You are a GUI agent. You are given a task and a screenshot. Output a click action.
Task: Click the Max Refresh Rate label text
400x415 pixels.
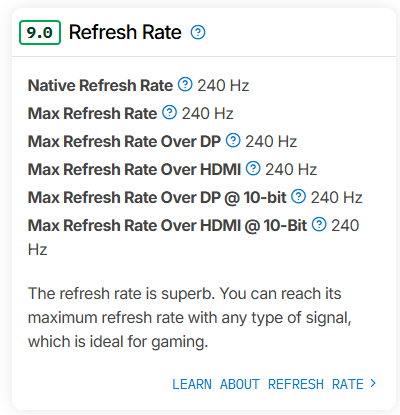click(92, 113)
